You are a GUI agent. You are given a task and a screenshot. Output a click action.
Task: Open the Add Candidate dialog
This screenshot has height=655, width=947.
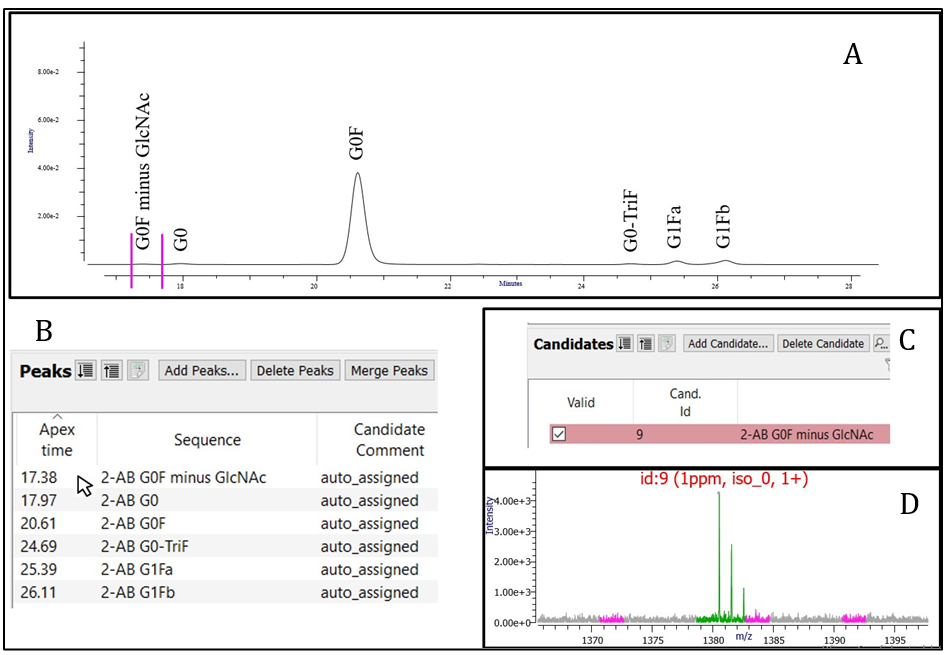point(728,344)
